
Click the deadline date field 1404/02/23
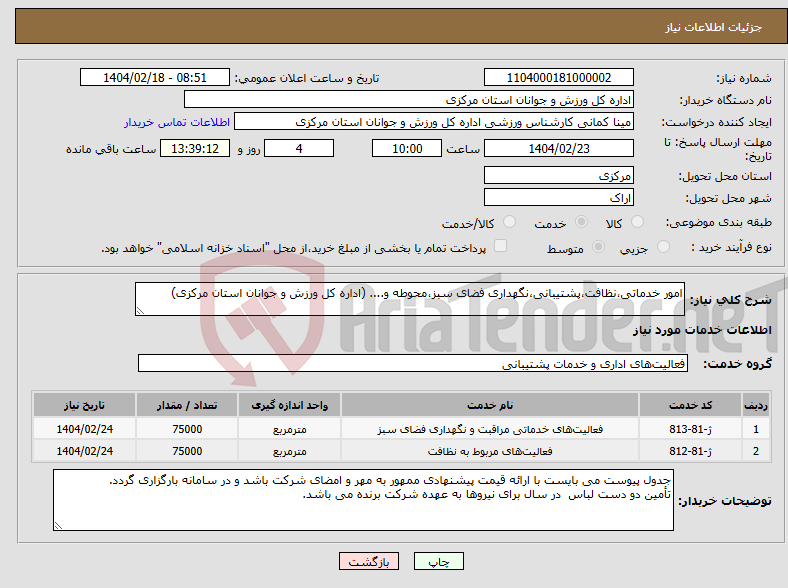[x=558, y=148]
